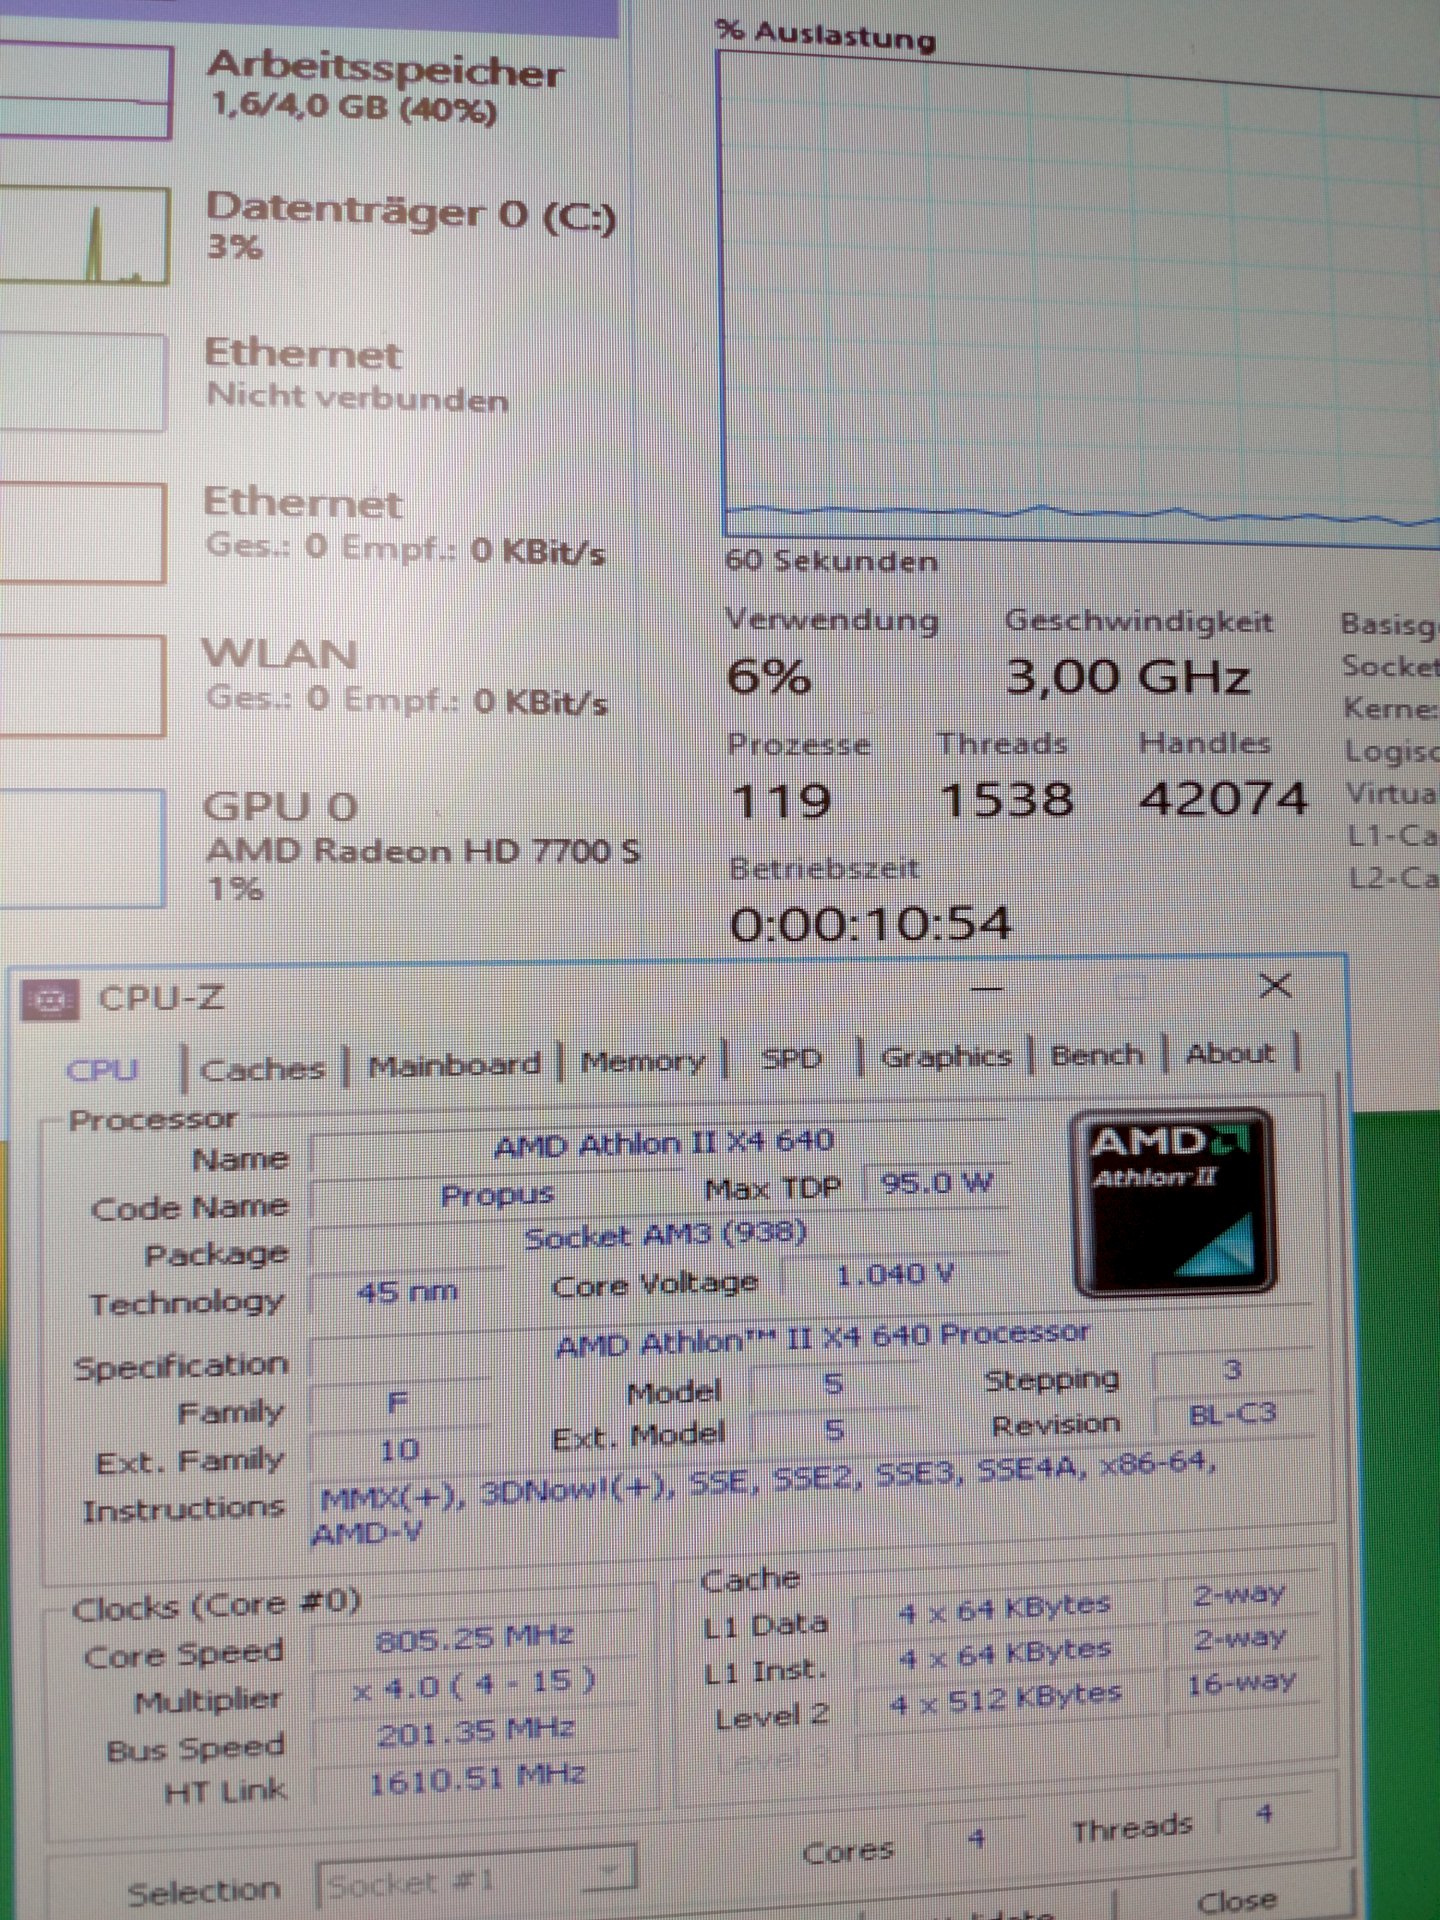Open the Bench tab in CPU-Z
The height and width of the screenshot is (1920, 1440).
pos(1096,1054)
